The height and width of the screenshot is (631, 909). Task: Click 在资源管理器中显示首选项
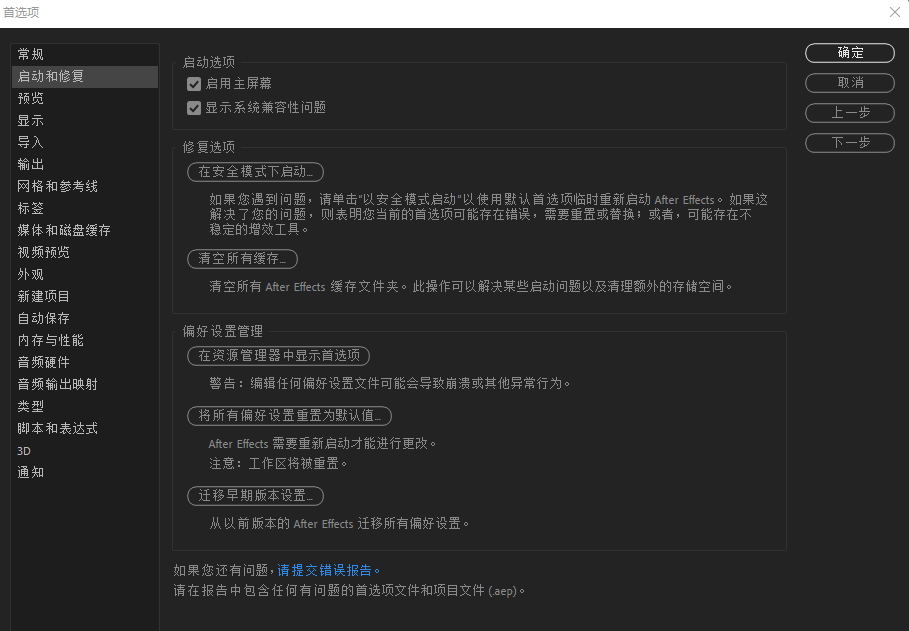pyautogui.click(x=279, y=356)
